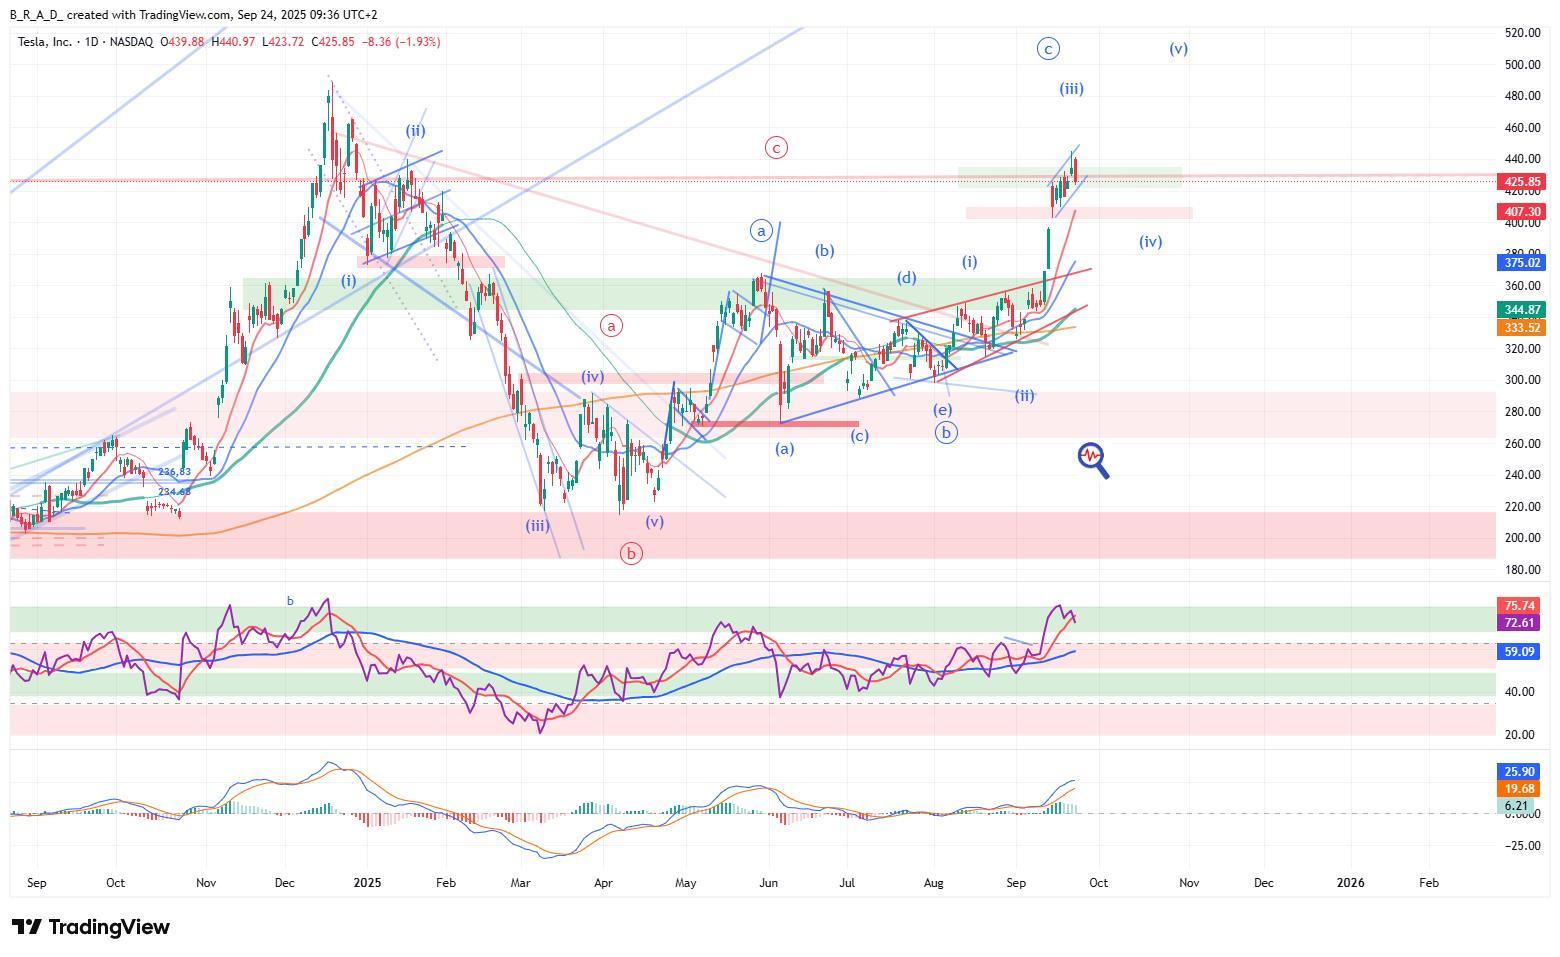
Task: Click the 2025 marker on time axis
Action: [367, 883]
